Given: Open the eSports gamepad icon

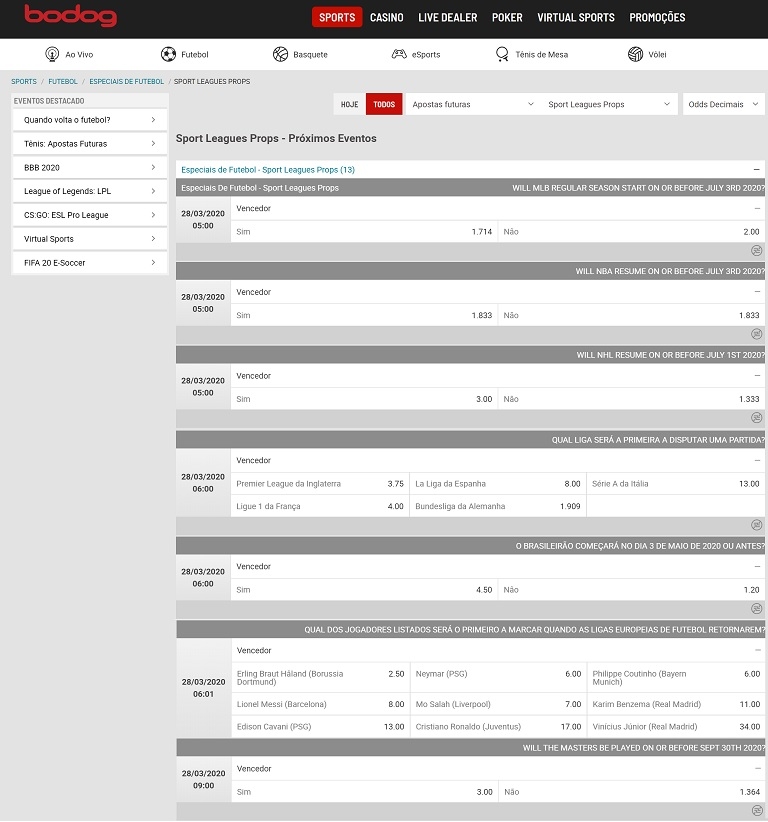Looking at the screenshot, I should (399, 54).
